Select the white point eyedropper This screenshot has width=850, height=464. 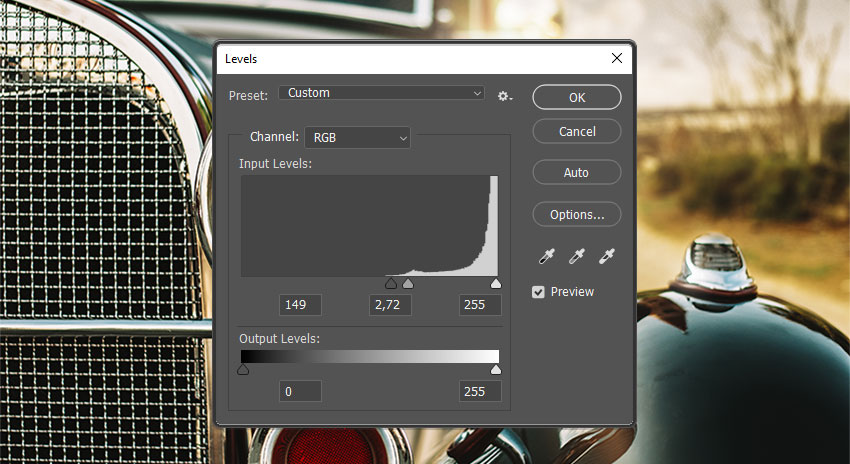point(606,256)
